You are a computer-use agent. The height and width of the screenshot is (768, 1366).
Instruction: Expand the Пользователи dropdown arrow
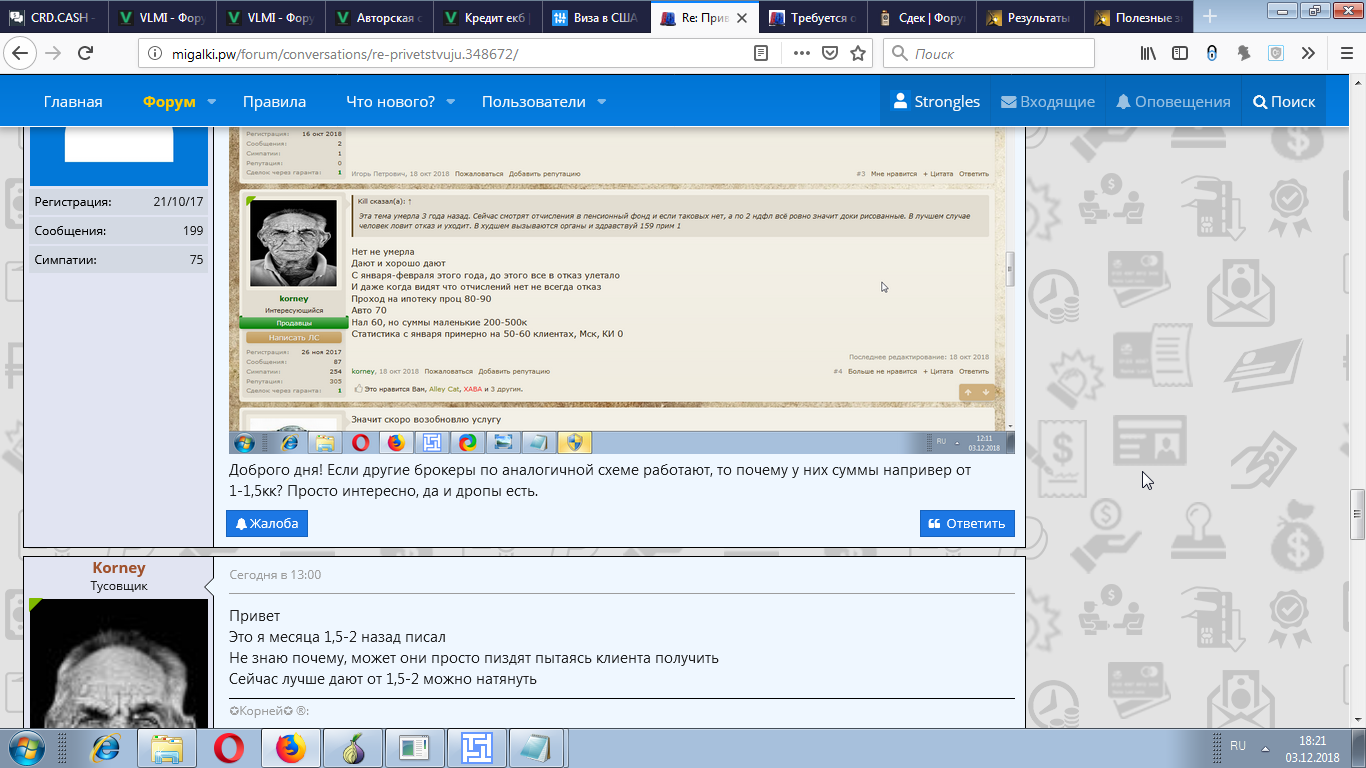pos(601,102)
